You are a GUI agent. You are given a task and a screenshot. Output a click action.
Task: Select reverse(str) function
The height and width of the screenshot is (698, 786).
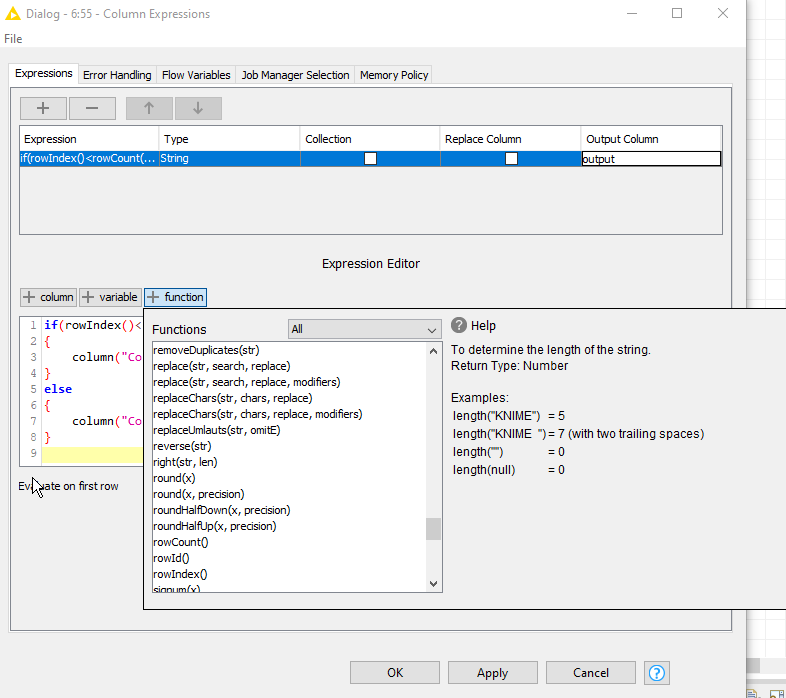point(289,446)
